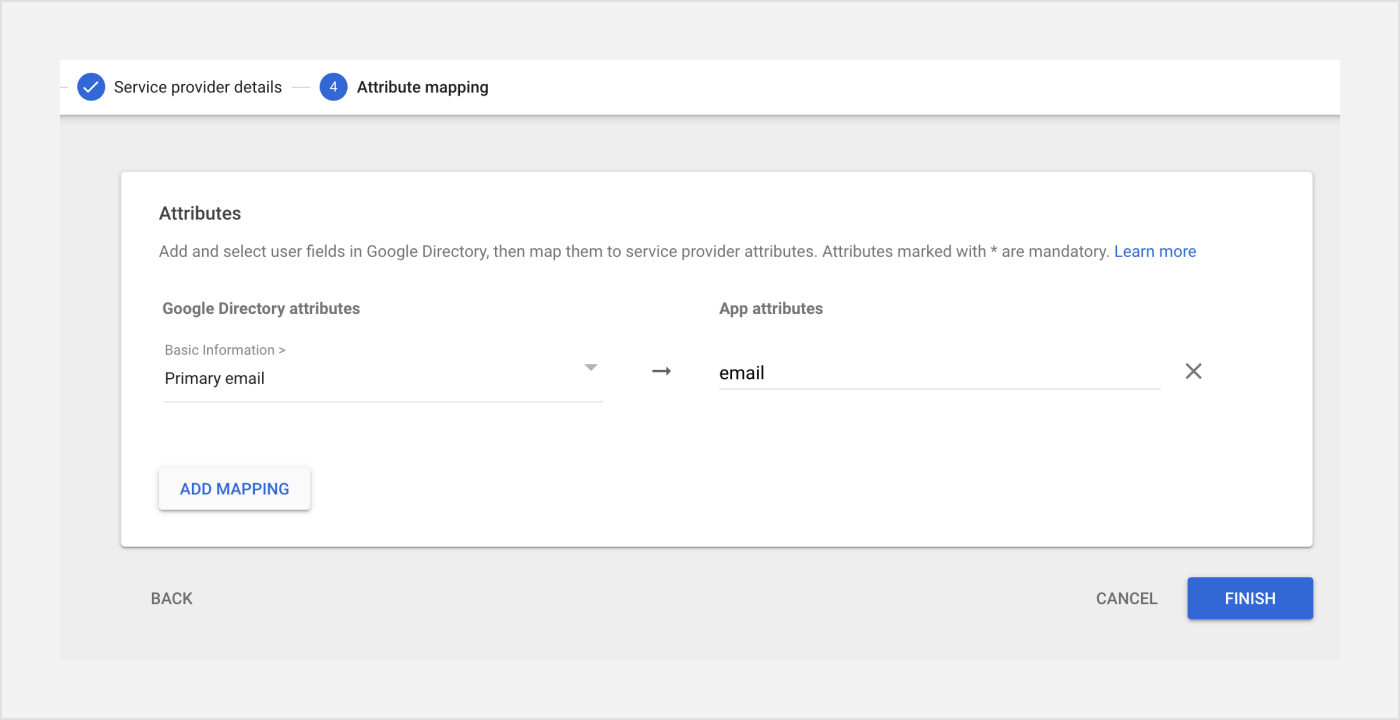
Task: Click the Attributes section heading
Action: [200, 213]
